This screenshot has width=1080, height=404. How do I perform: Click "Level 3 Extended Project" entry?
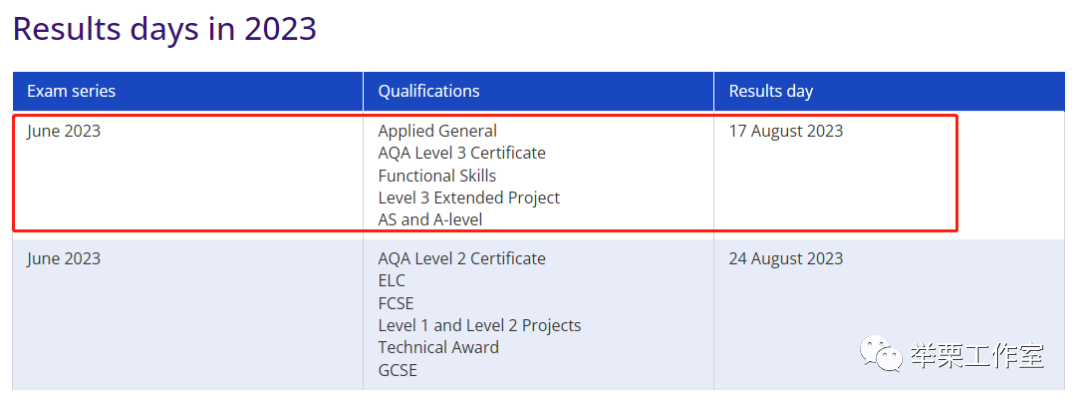[468, 198]
